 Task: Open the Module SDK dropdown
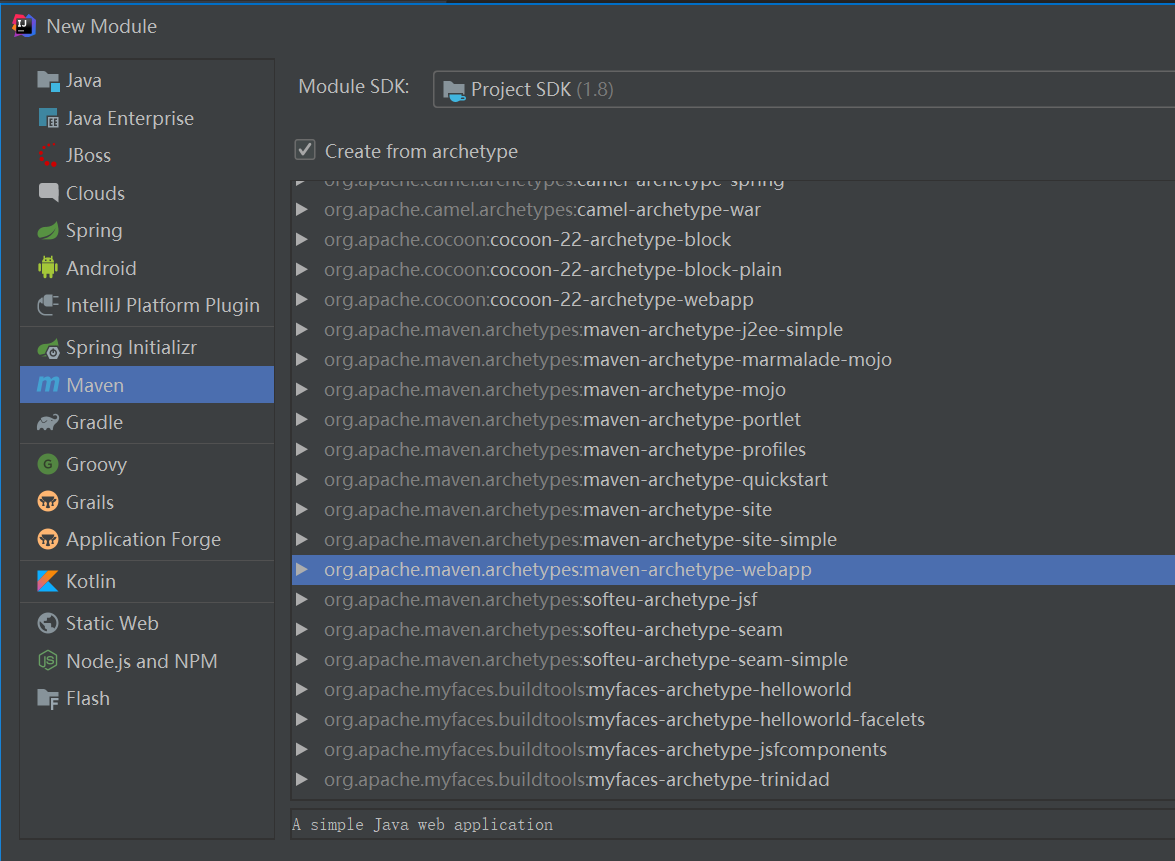[x=803, y=89]
